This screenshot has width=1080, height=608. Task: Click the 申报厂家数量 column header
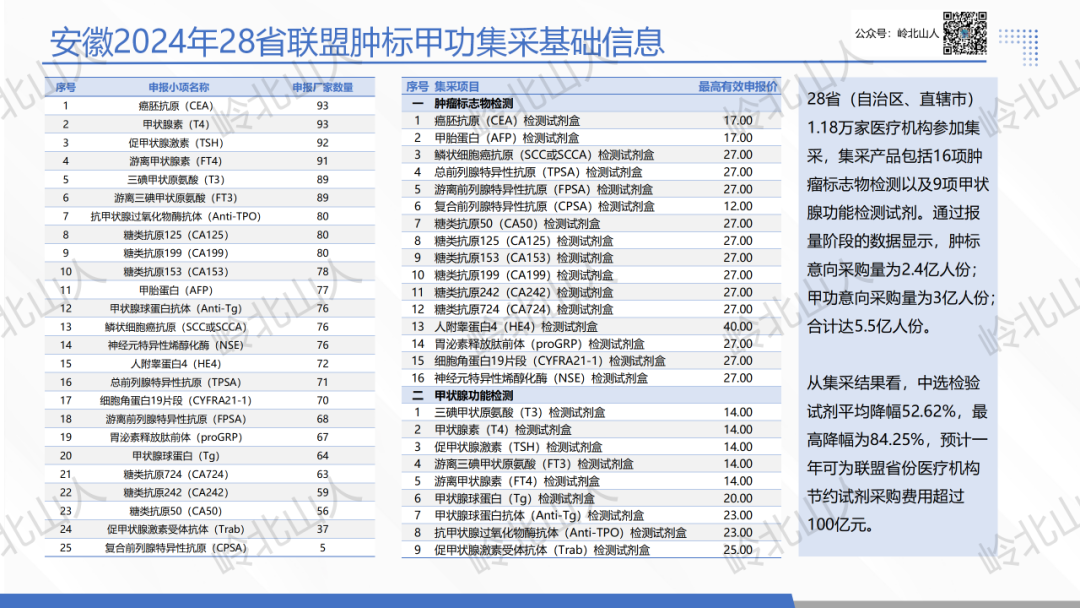click(x=322, y=88)
